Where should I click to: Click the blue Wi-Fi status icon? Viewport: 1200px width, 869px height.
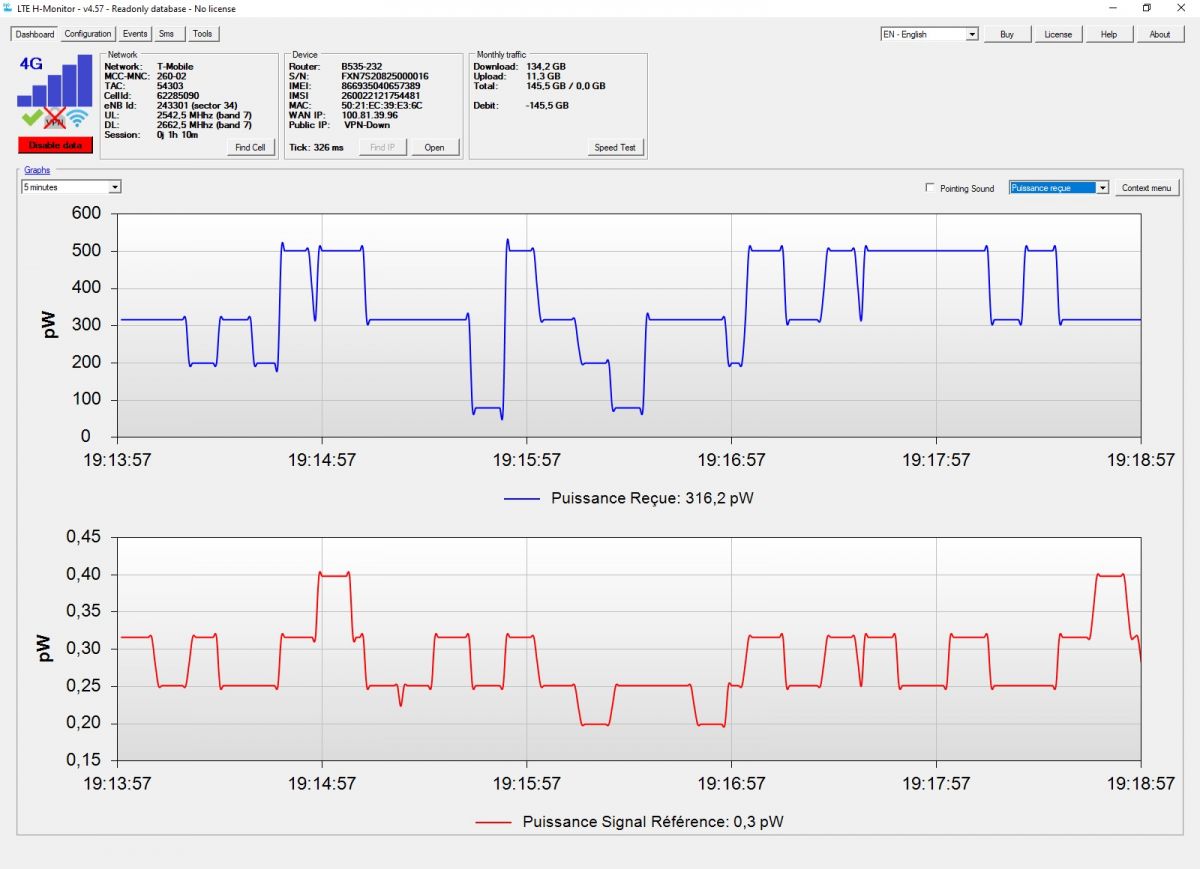tap(79, 119)
